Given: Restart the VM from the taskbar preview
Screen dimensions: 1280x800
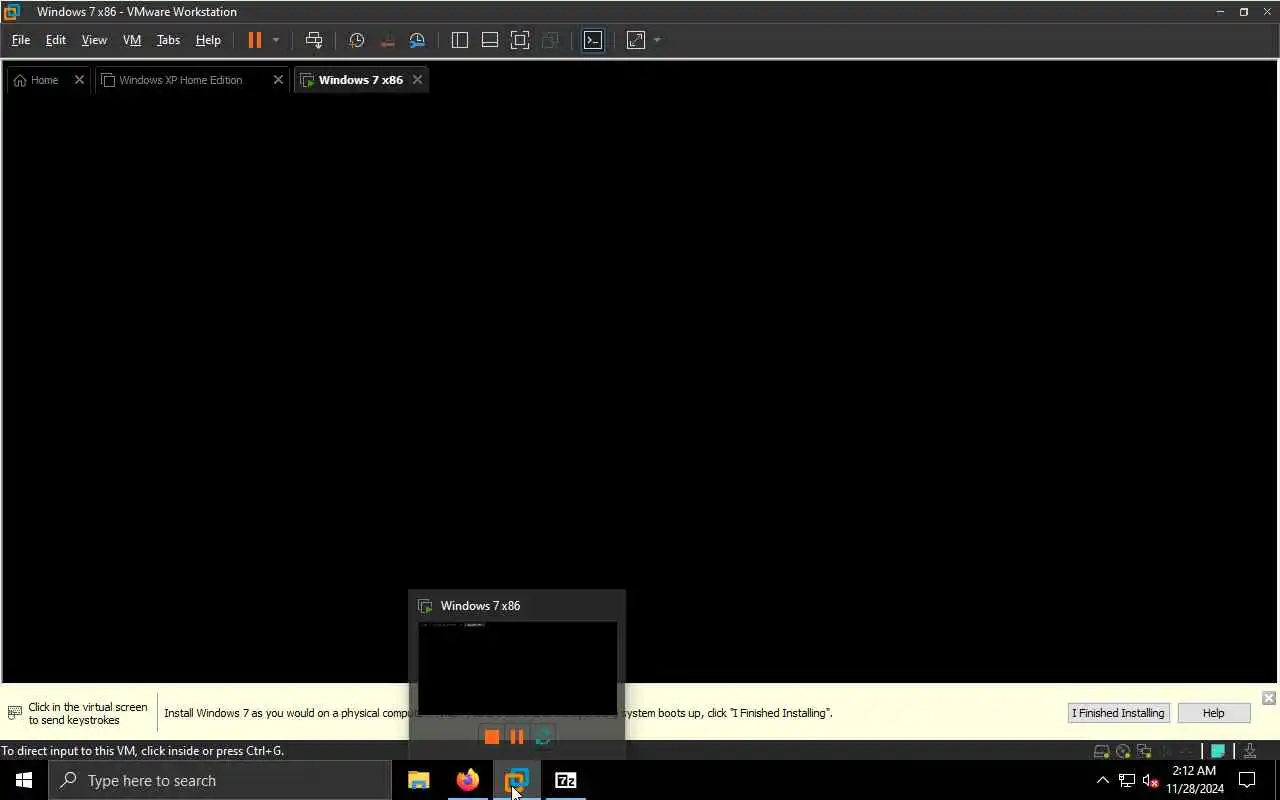Looking at the screenshot, I should tap(543, 737).
